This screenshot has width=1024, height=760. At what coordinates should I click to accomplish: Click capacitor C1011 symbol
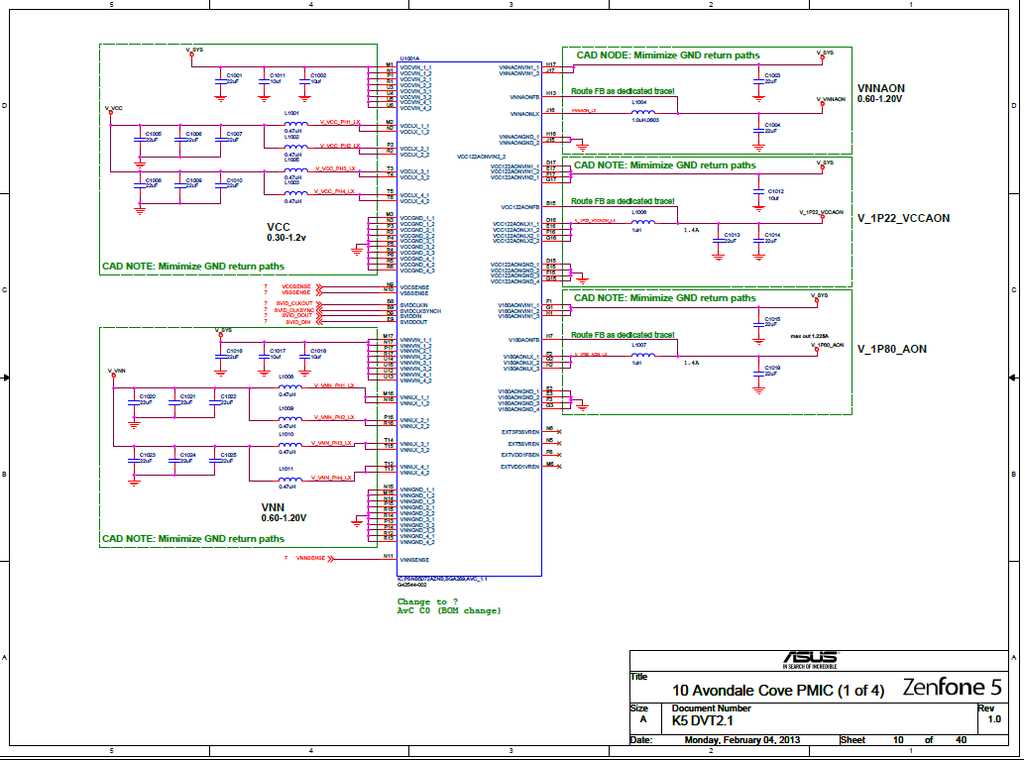264,82
